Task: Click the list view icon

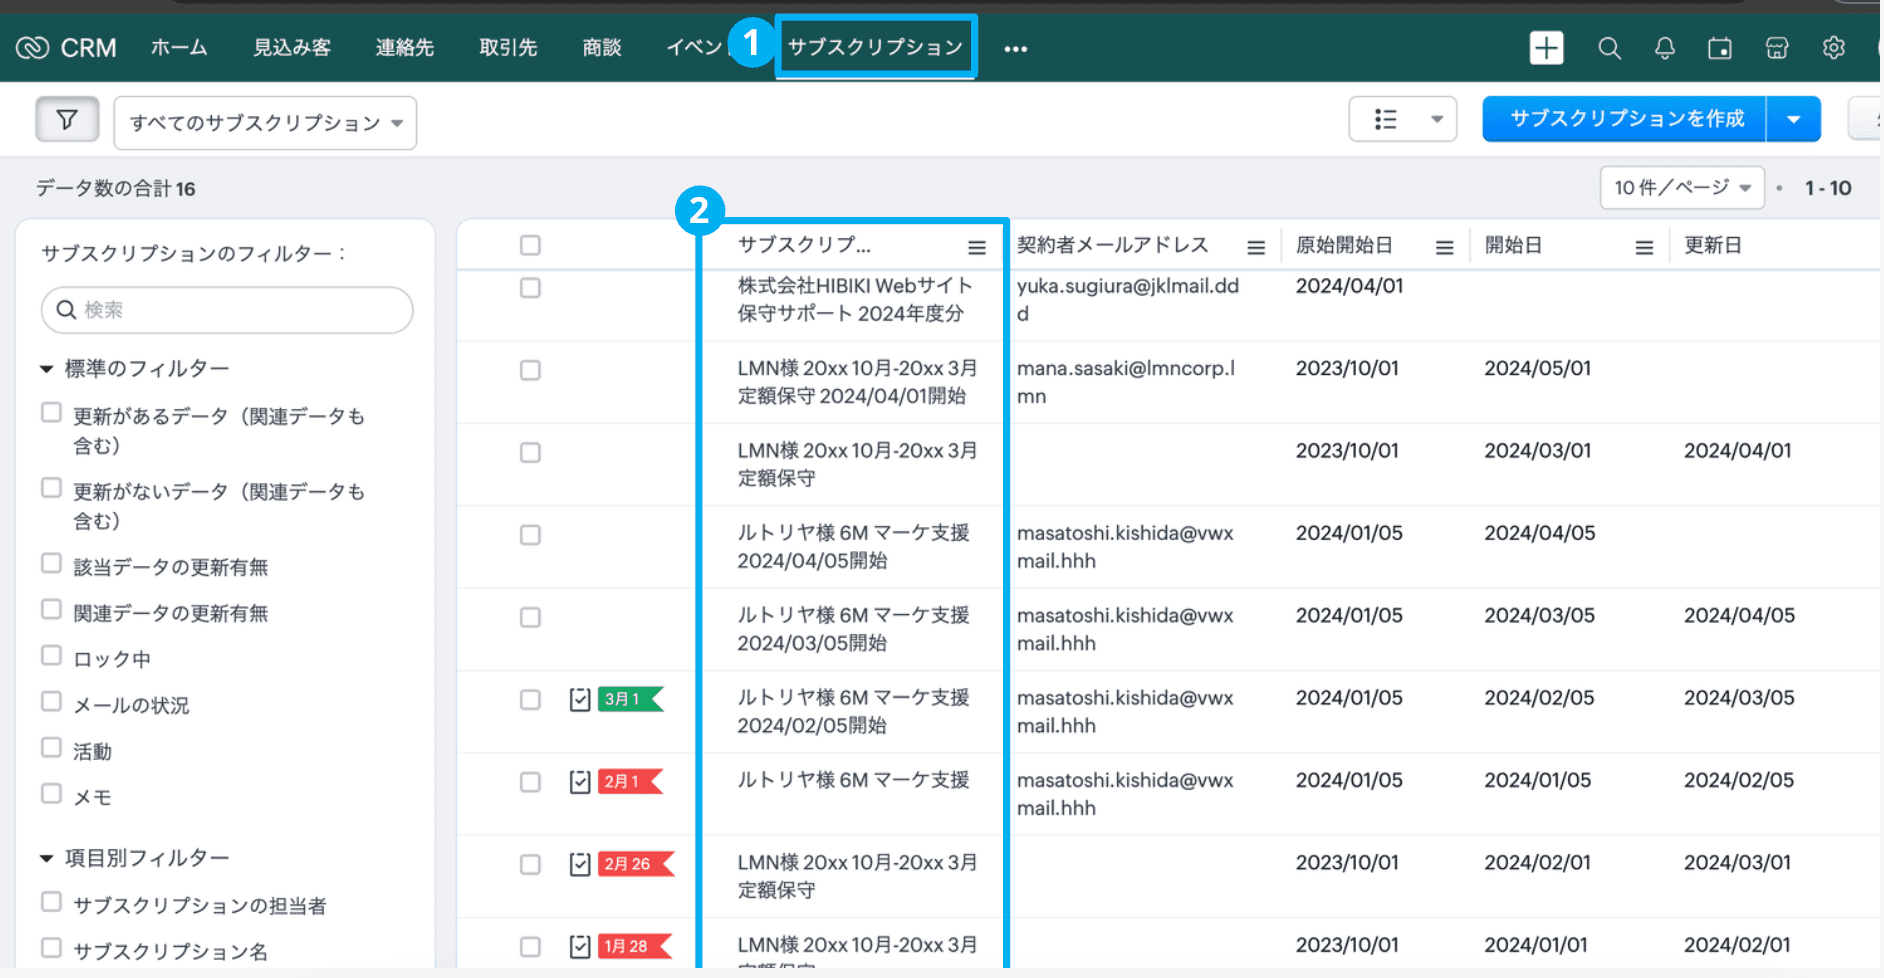Action: [1385, 119]
